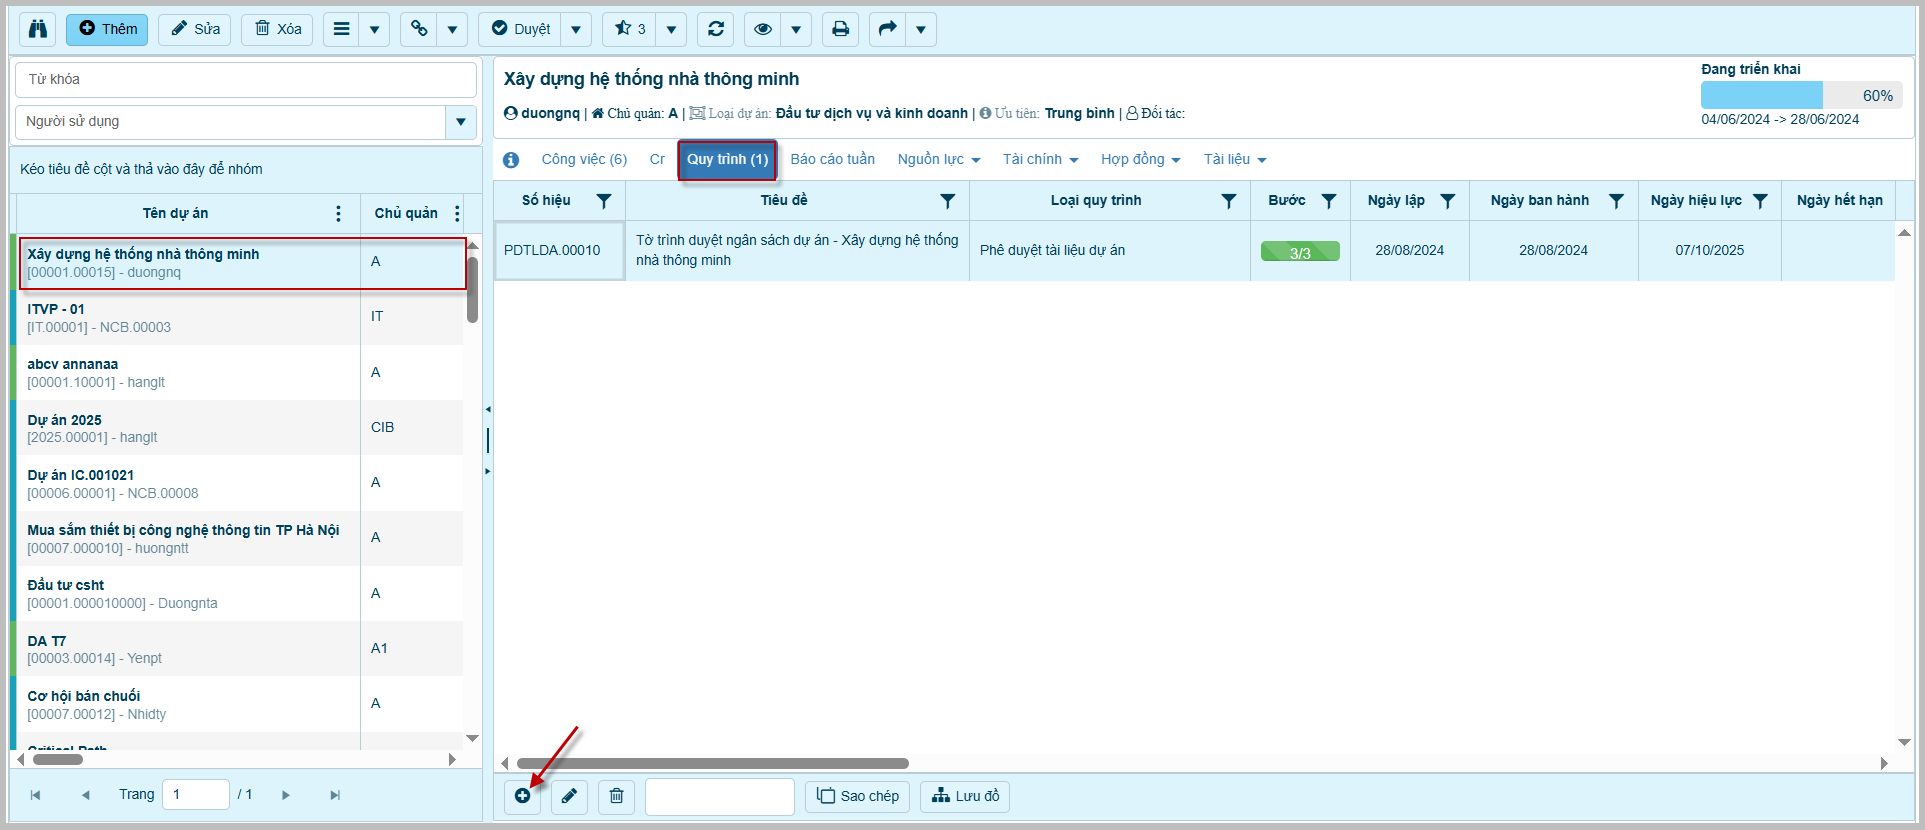This screenshot has height=830, width=1925.
Task: Click the Thêm button
Action: (x=108, y=29)
